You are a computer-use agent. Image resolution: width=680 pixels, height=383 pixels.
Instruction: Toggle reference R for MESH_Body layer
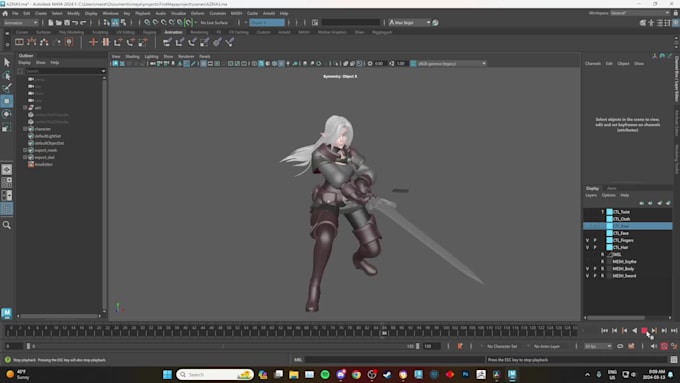602,268
